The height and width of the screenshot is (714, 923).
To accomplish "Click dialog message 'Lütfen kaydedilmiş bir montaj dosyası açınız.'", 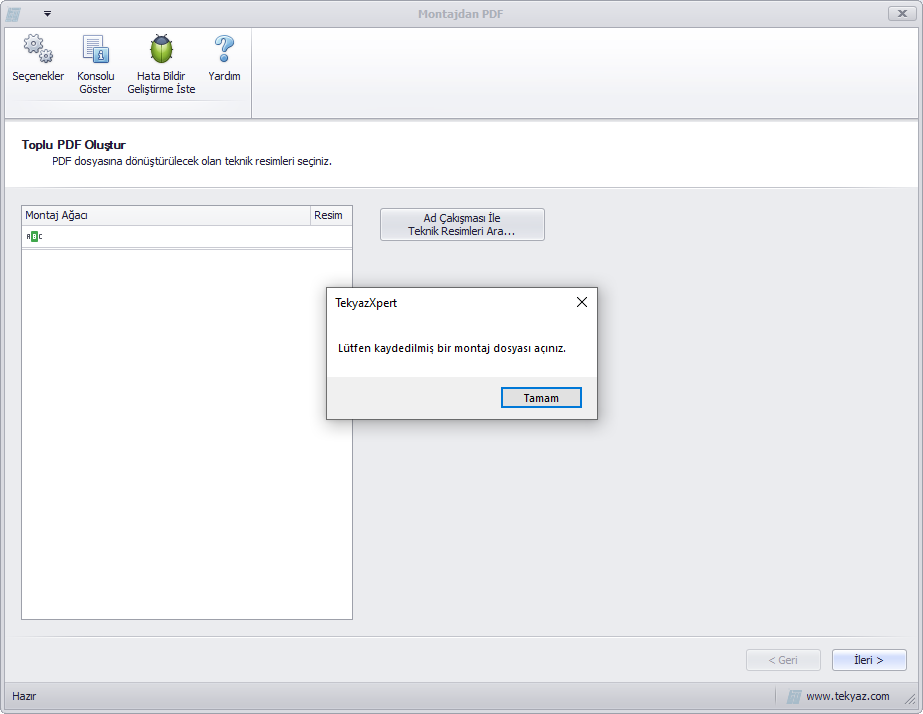I will [x=451, y=348].
